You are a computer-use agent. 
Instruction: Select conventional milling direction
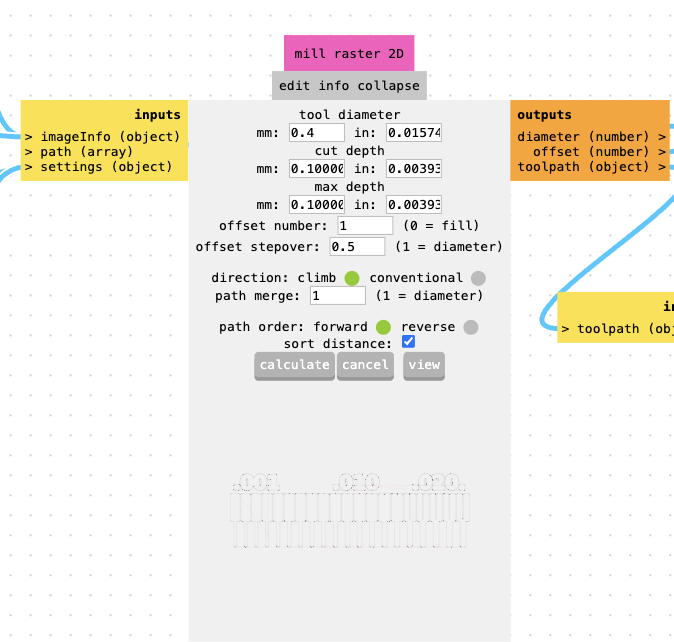[478, 278]
